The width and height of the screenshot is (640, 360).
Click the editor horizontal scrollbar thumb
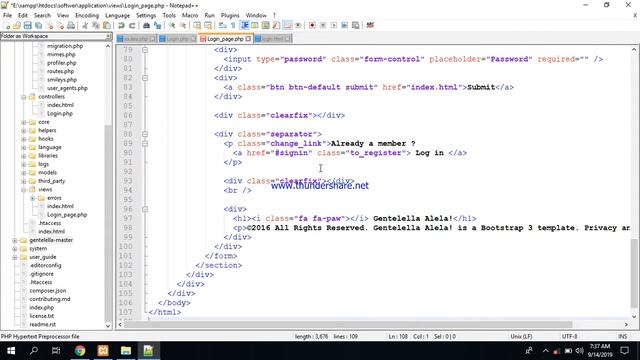[348, 324]
